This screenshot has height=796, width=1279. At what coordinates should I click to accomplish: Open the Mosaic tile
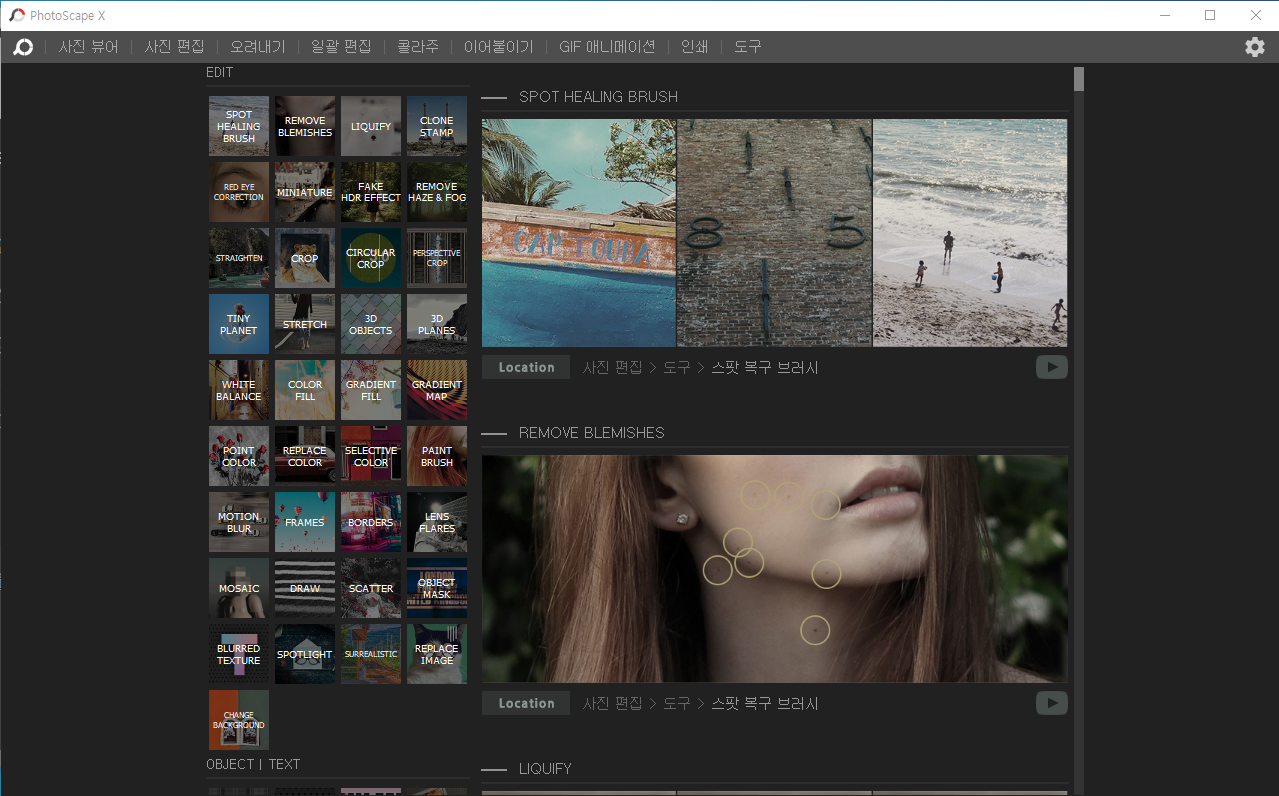(x=239, y=588)
